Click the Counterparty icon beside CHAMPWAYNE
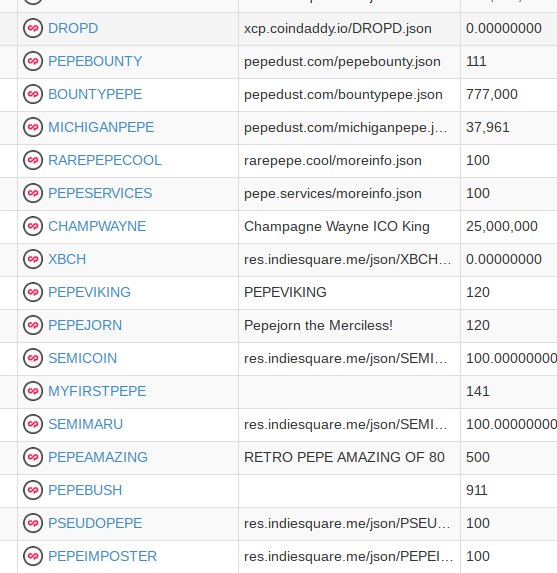The width and height of the screenshot is (557, 573). [33, 226]
